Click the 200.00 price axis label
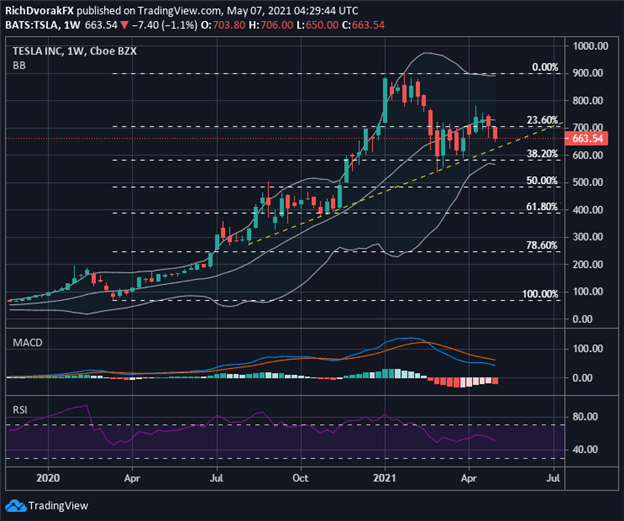 point(587,264)
